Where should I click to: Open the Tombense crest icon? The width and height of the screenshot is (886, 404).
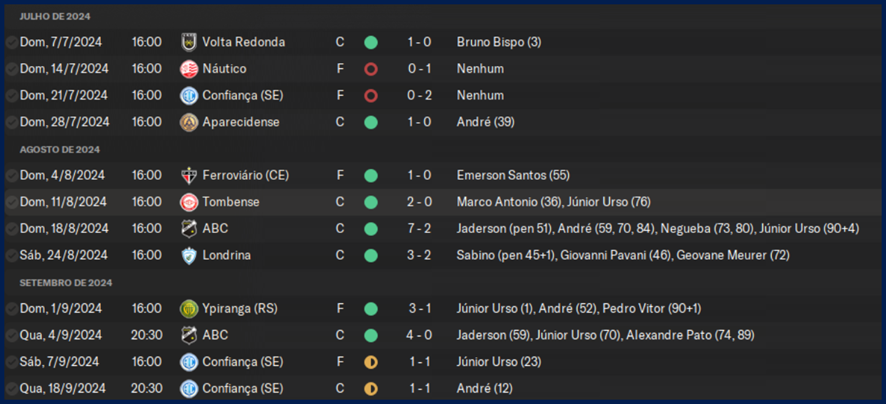point(188,202)
